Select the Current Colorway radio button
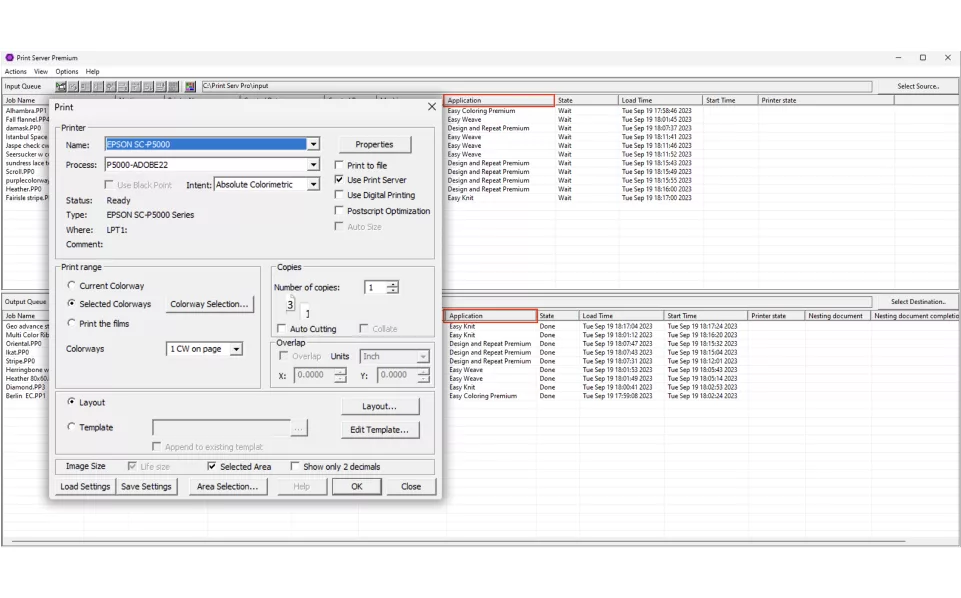 click(71, 286)
